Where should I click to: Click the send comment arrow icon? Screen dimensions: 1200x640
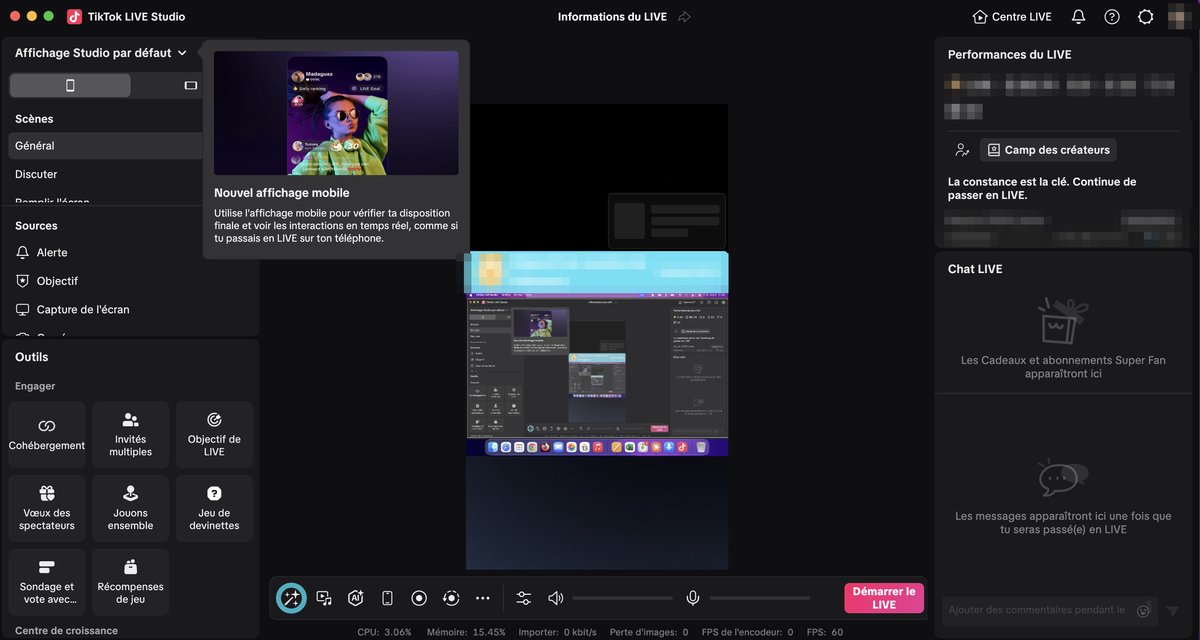tap(1173, 611)
